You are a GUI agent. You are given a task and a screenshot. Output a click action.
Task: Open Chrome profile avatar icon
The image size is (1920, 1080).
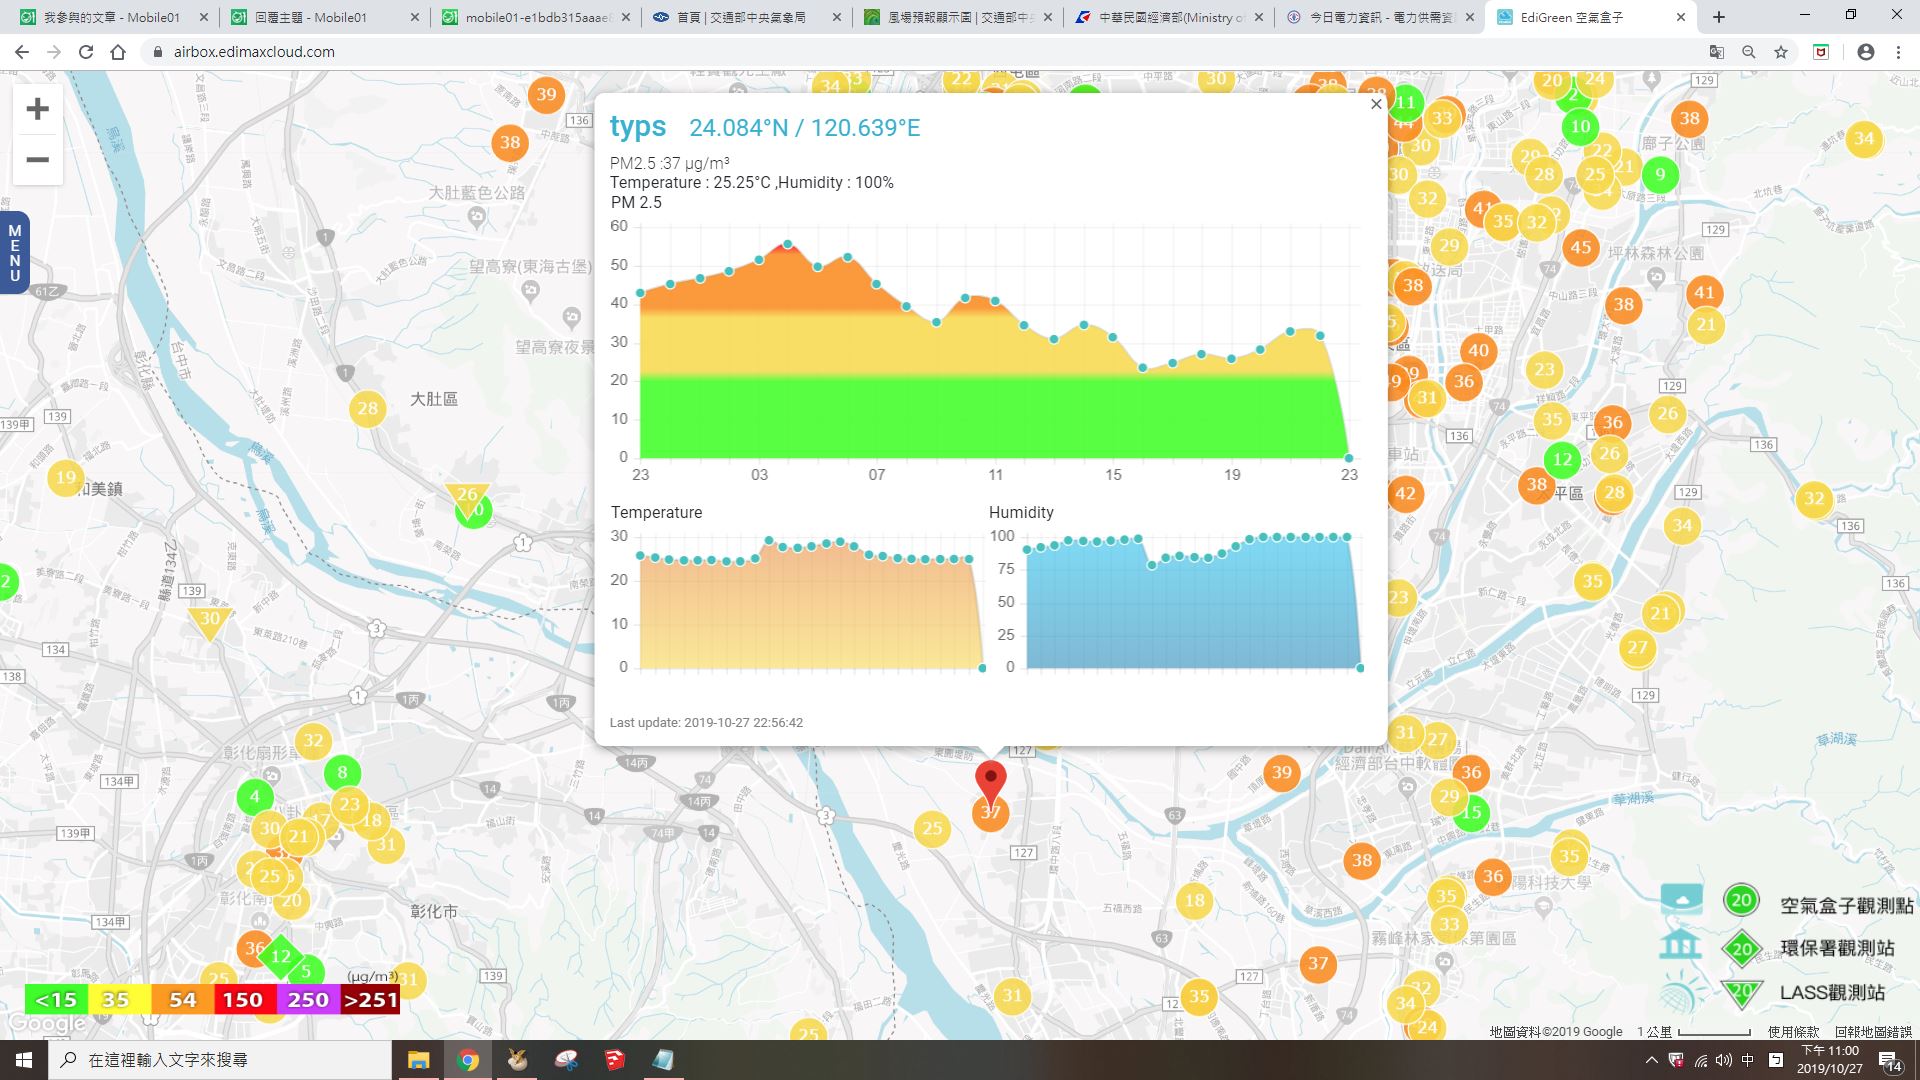pos(1866,52)
